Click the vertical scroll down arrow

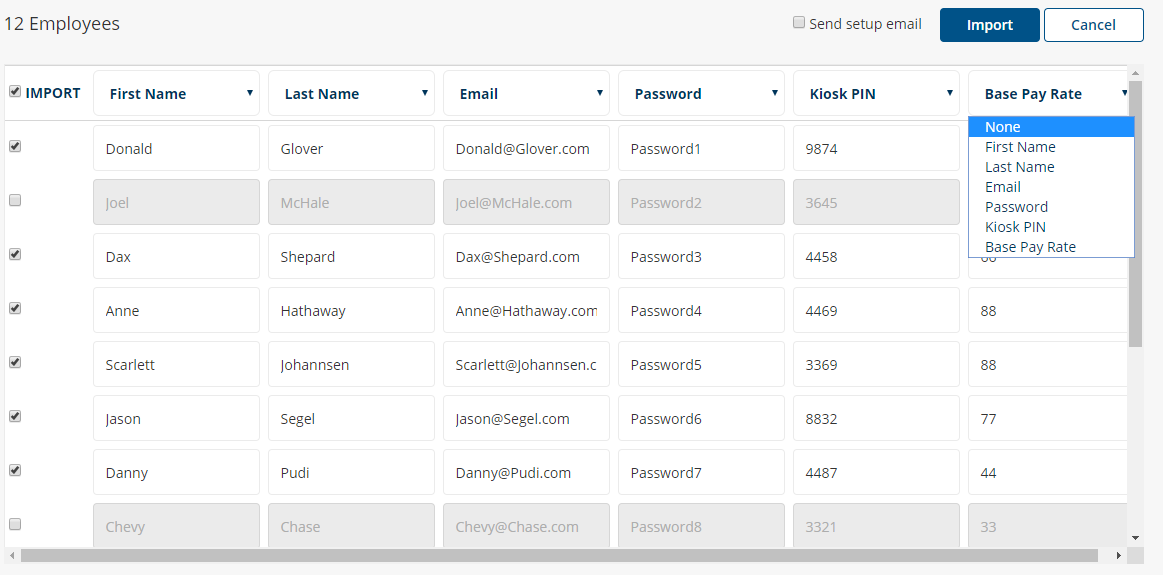click(x=1135, y=538)
